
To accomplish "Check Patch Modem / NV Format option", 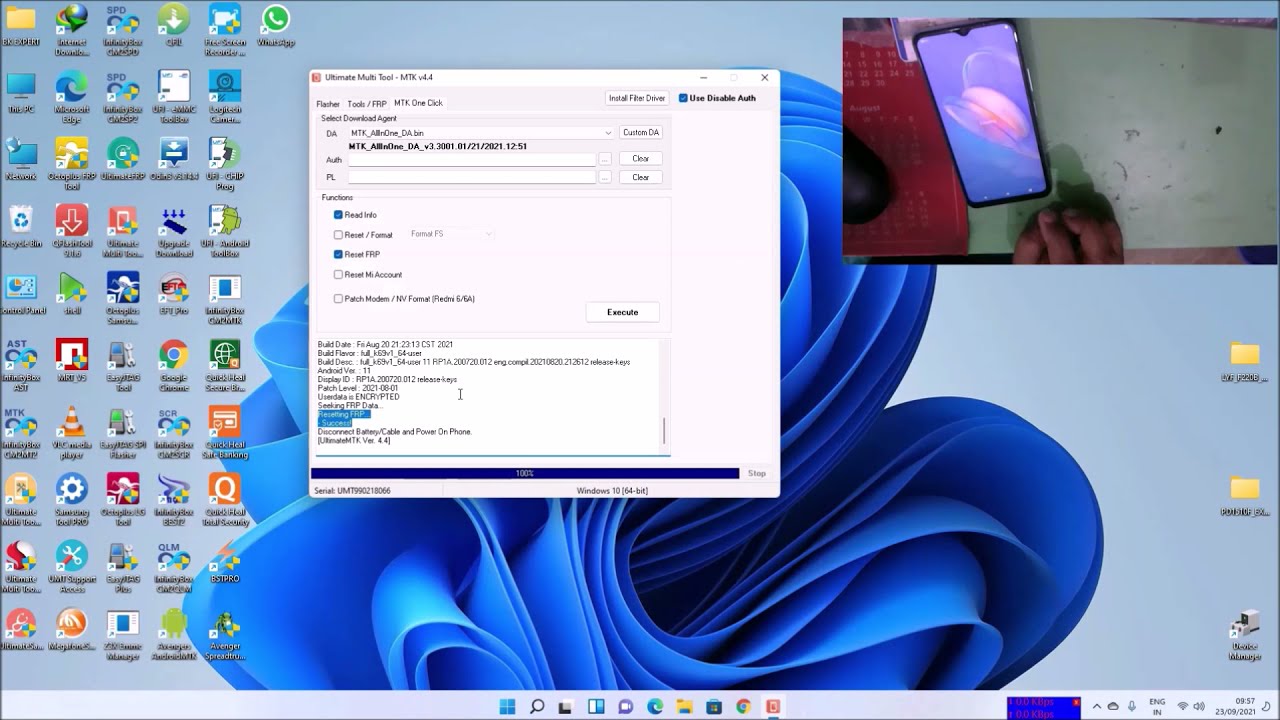I will (x=338, y=299).
